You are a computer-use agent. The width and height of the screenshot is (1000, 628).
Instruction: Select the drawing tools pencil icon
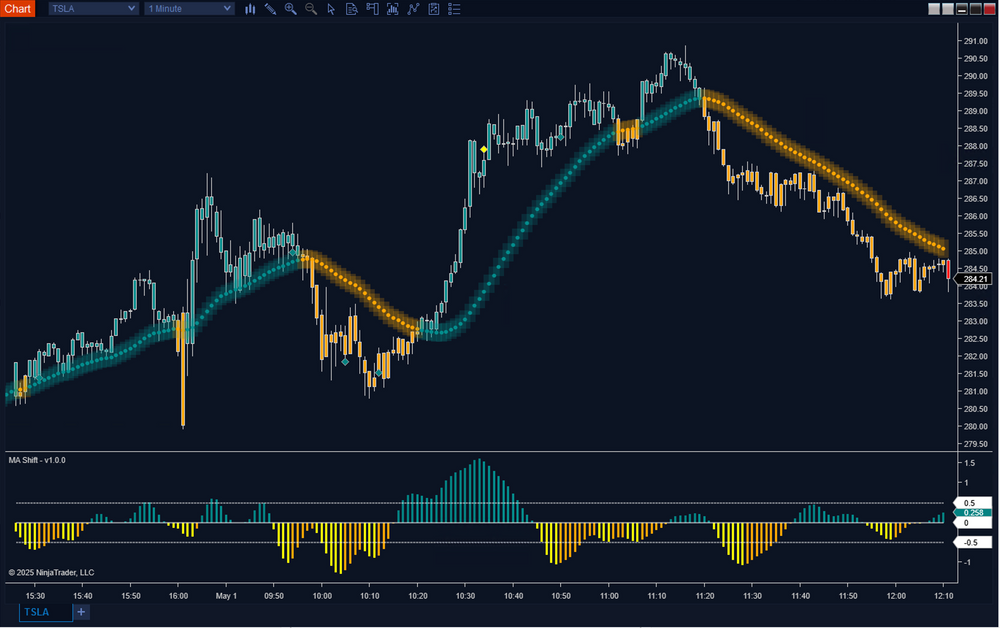(x=270, y=8)
